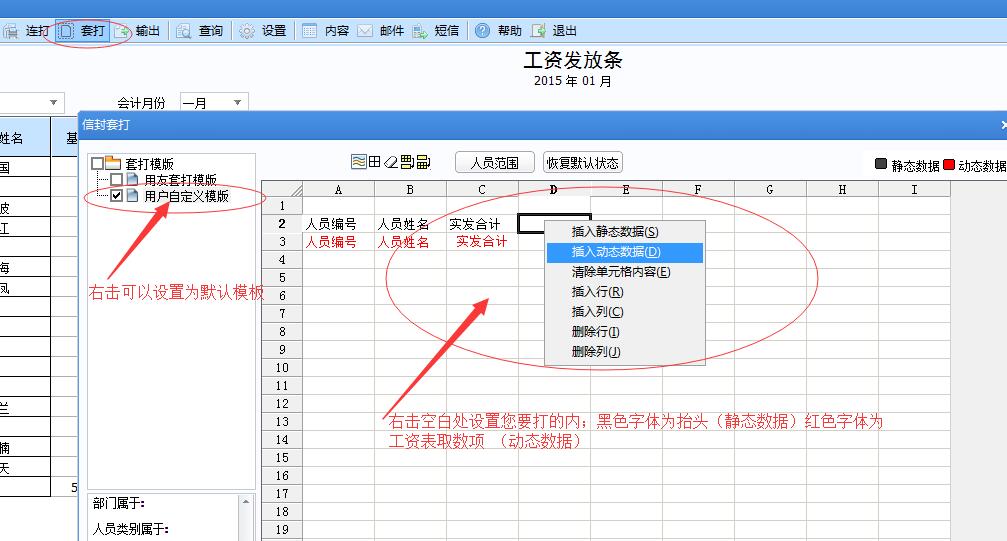Click the 邮件 mail icon
This screenshot has width=1007, height=541.
coord(366,31)
